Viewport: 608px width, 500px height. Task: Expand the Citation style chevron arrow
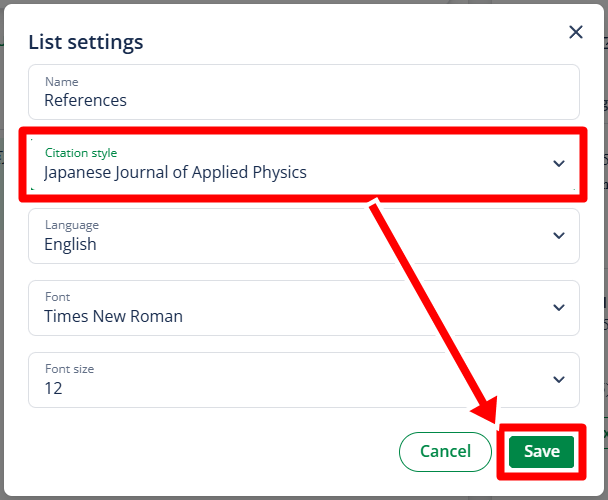[558, 164]
